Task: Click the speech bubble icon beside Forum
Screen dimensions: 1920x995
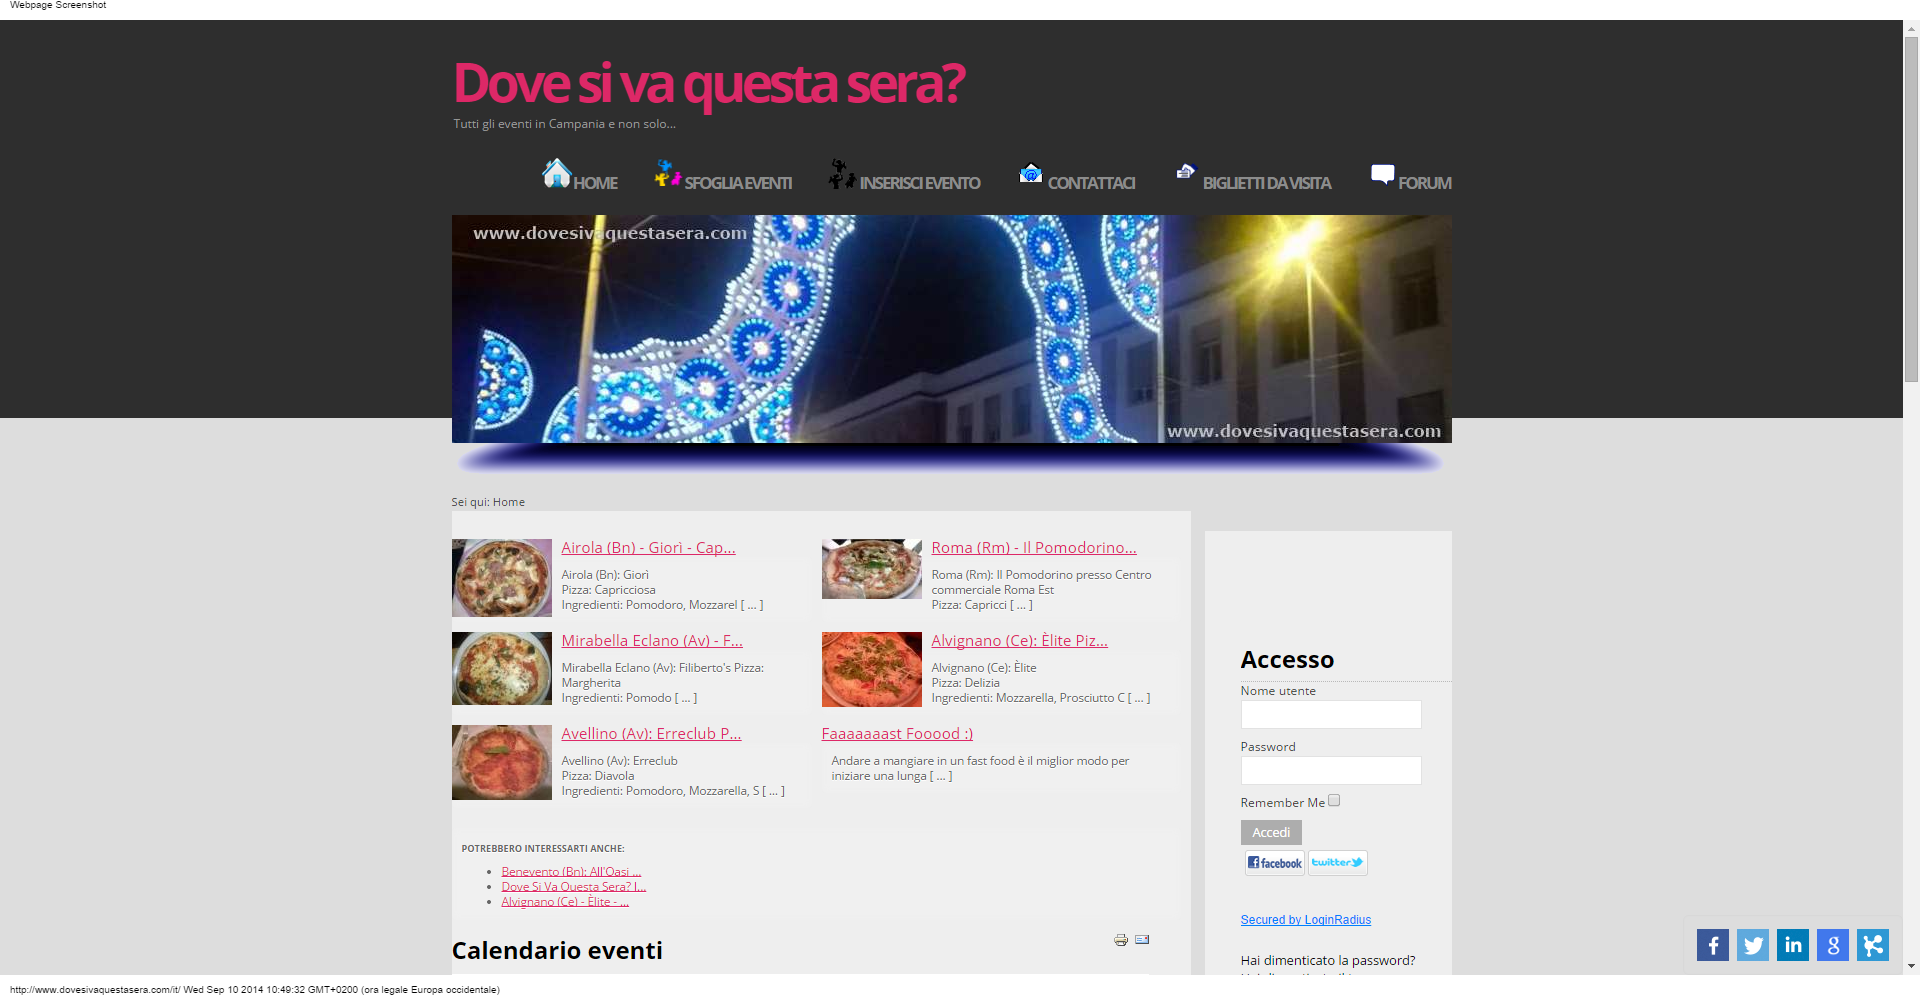Action: tap(1382, 174)
